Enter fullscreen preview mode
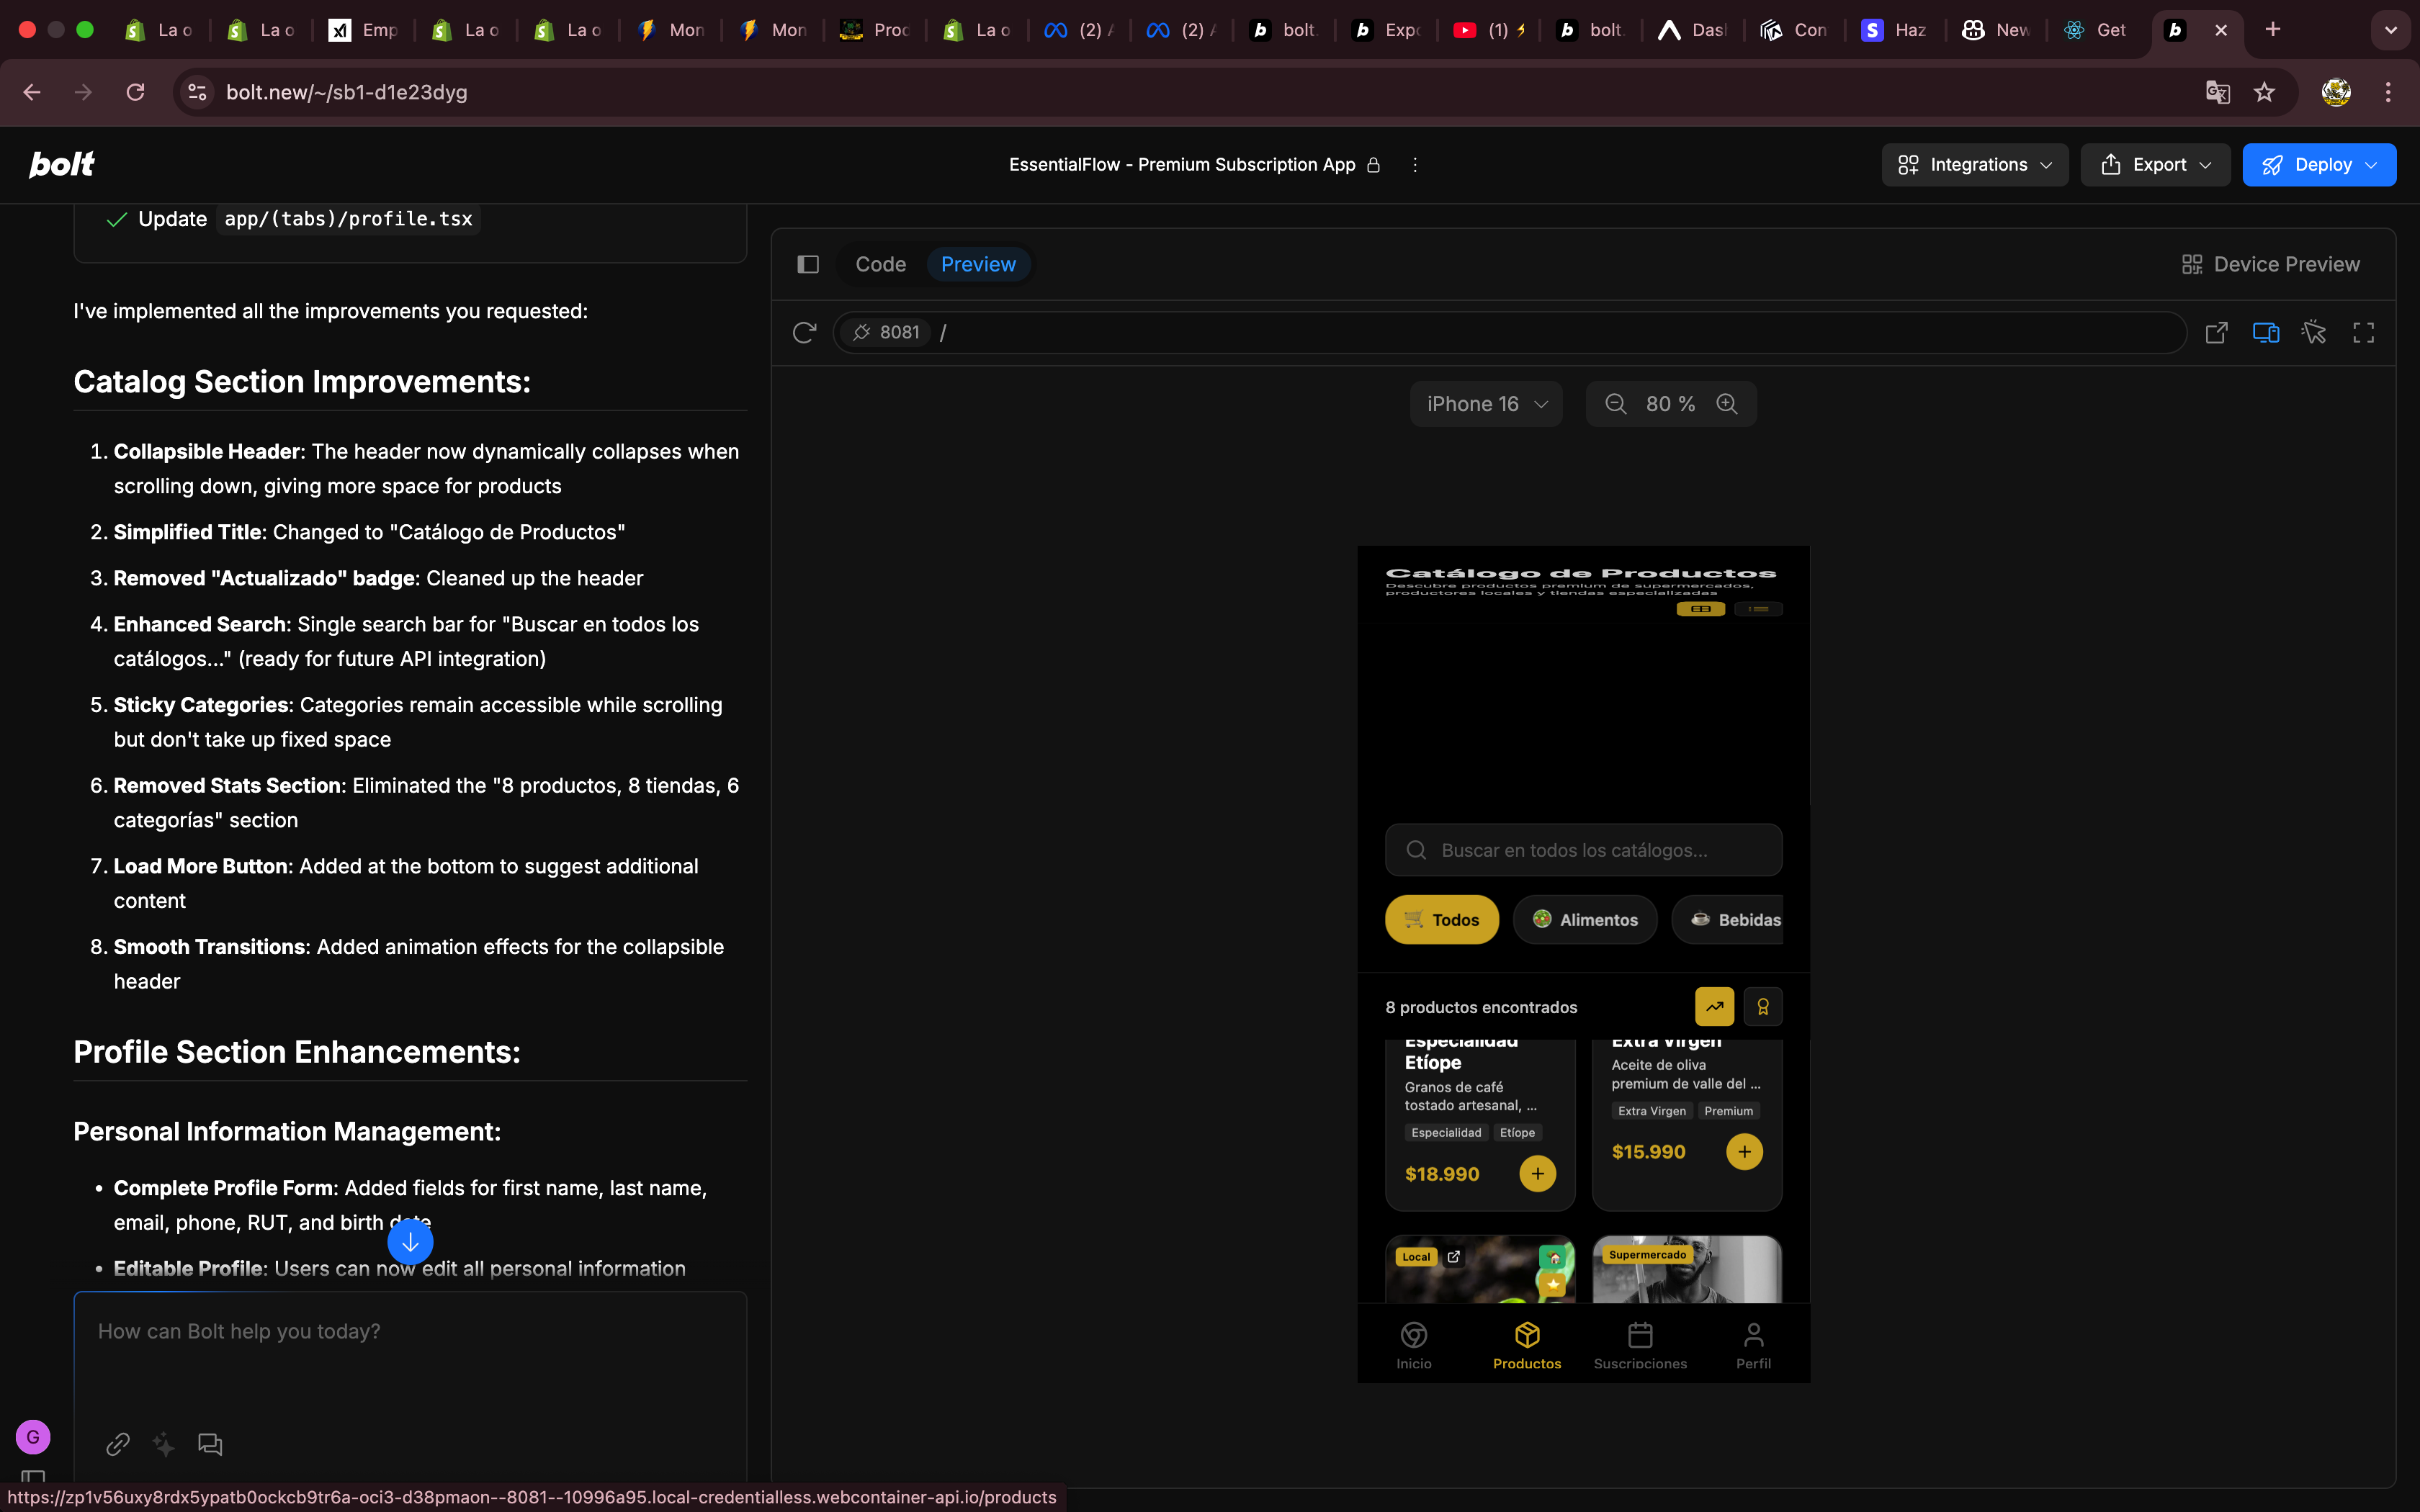 click(x=2363, y=332)
